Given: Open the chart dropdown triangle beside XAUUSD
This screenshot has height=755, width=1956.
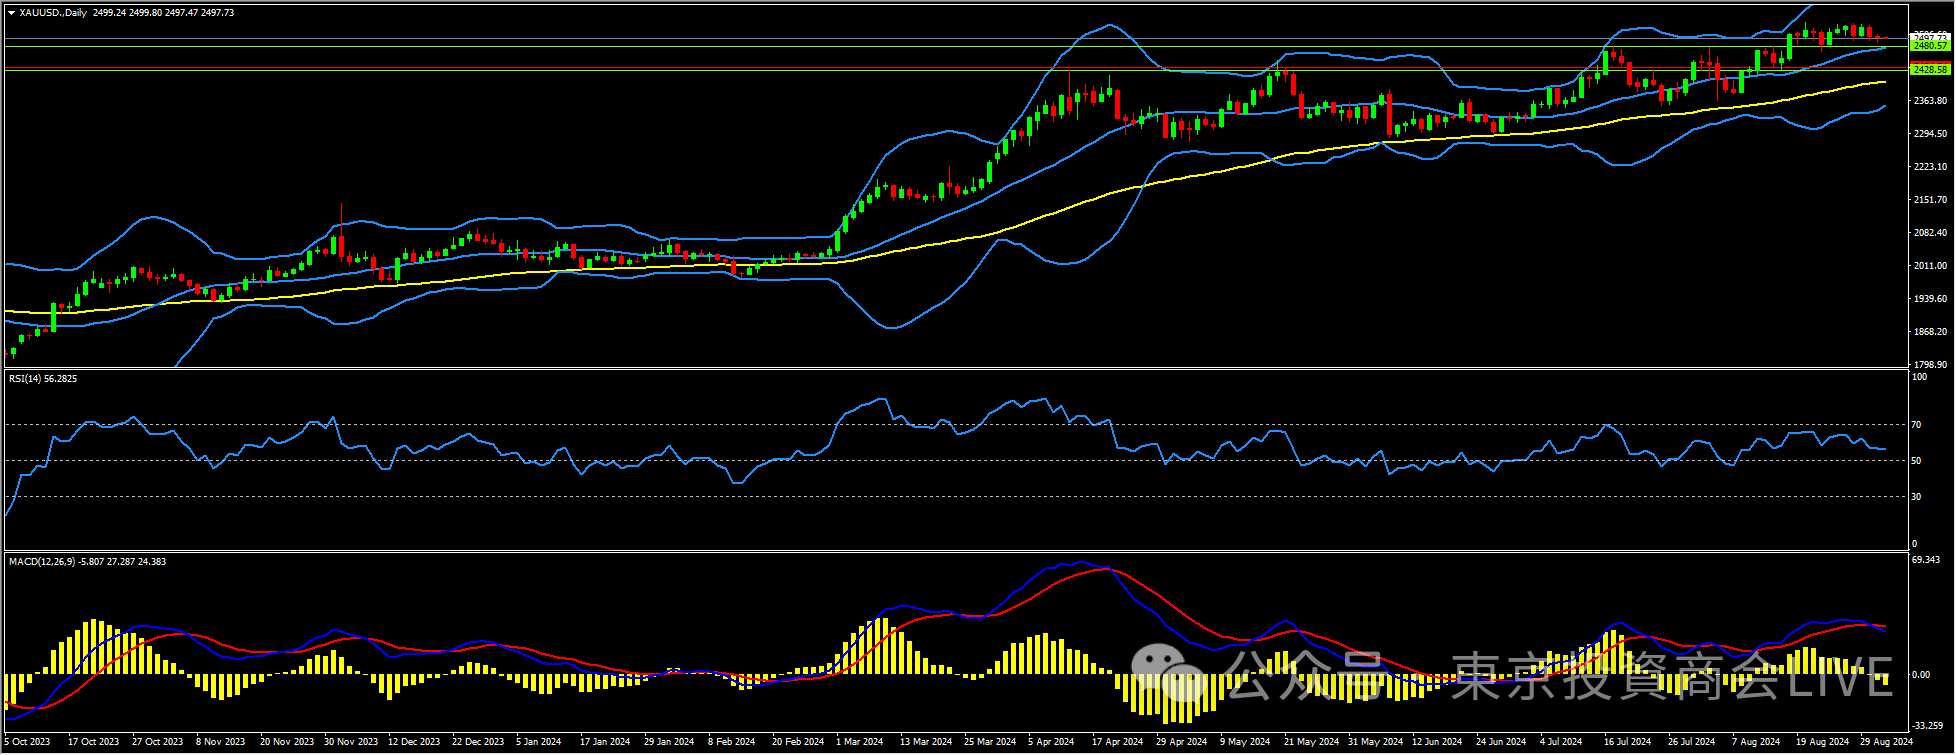Looking at the screenshot, I should (x=11, y=13).
